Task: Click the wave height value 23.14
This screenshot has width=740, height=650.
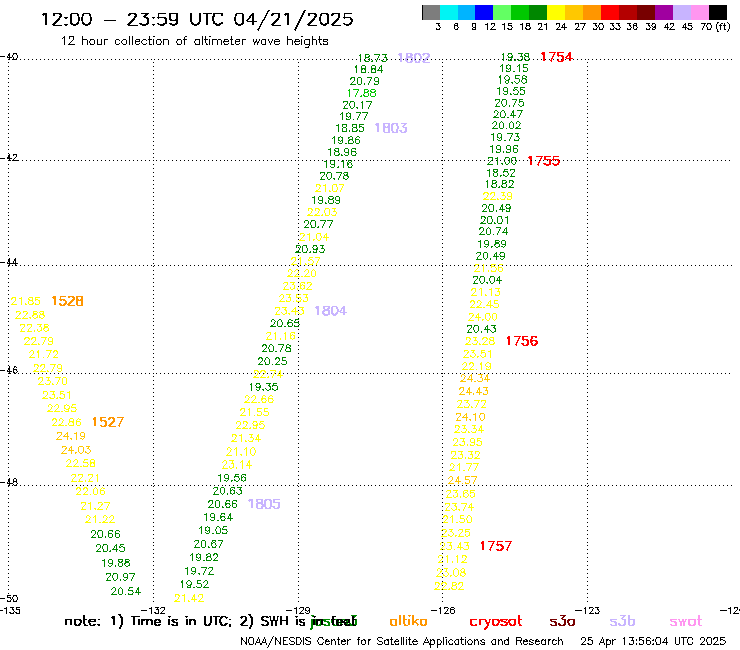Action: pos(237,465)
